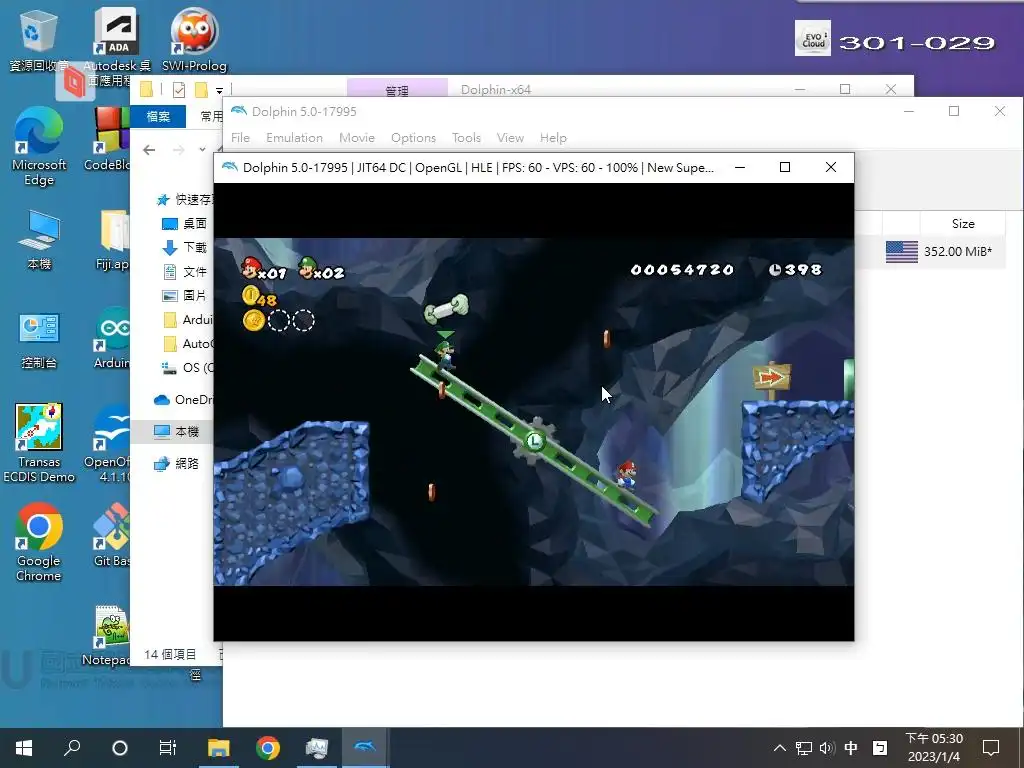Select the Auto folder in Explorer sidebar
The width and height of the screenshot is (1024, 768).
[187, 344]
